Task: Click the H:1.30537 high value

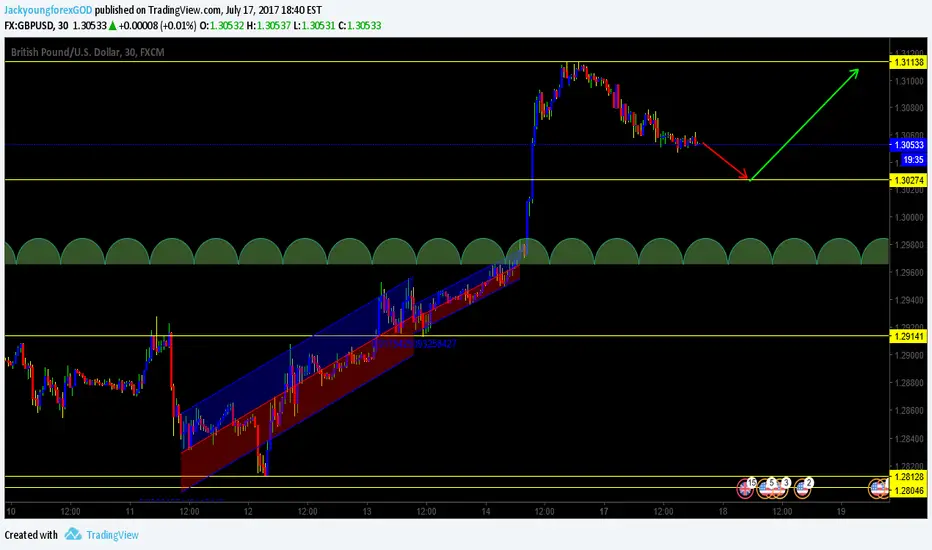Action: point(269,26)
